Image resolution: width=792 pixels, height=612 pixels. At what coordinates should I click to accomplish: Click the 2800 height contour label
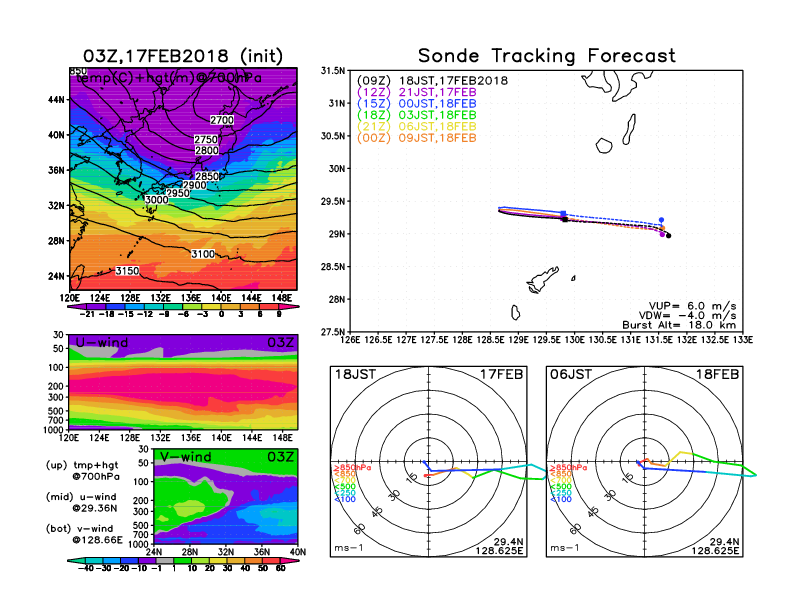[x=207, y=150]
